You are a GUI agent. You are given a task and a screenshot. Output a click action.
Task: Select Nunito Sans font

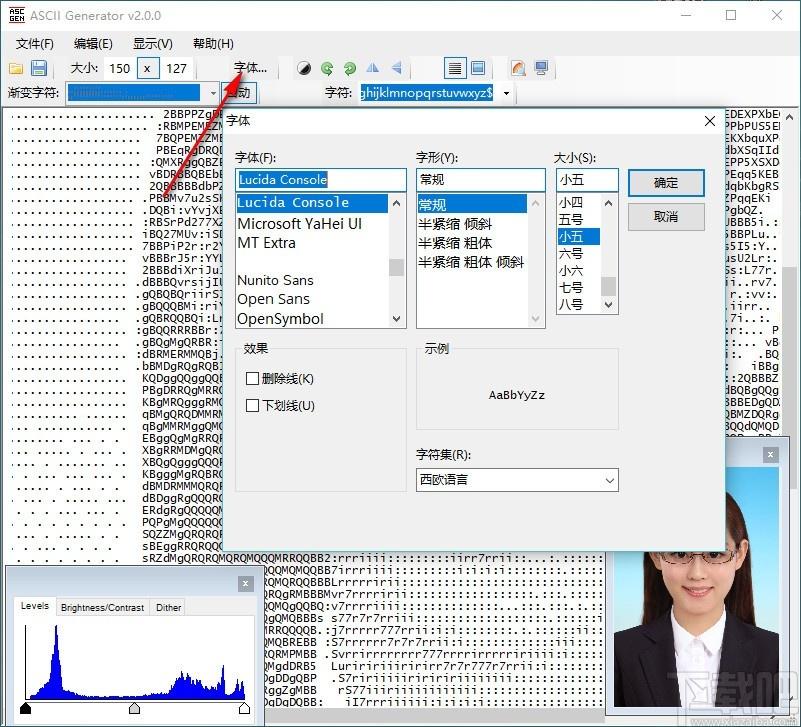tap(275, 280)
